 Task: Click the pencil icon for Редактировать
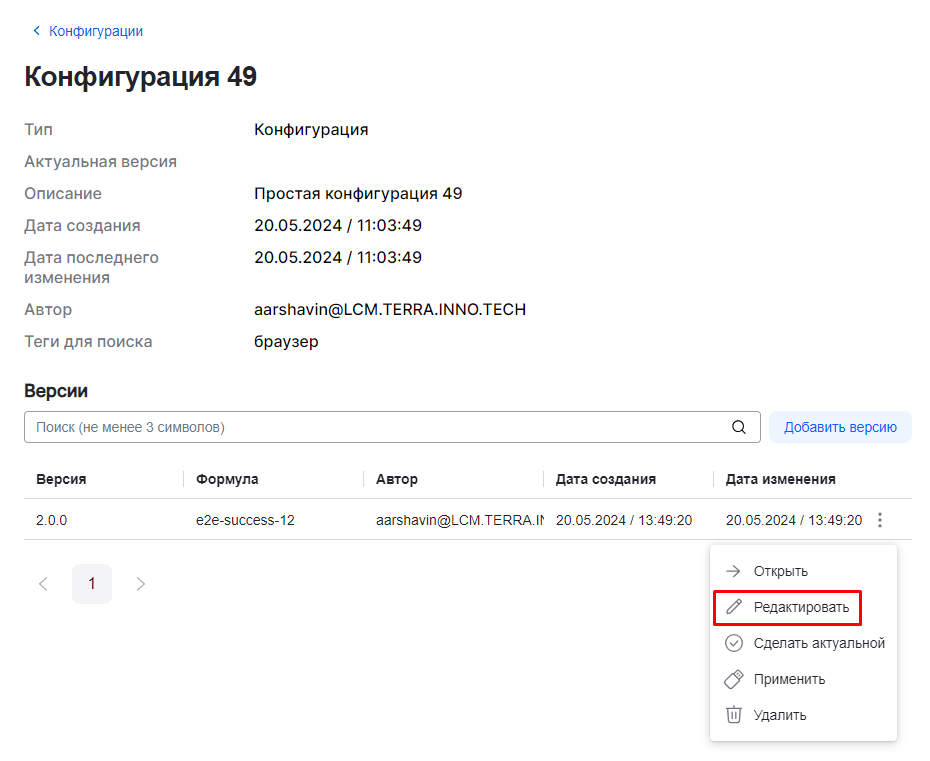coord(733,607)
